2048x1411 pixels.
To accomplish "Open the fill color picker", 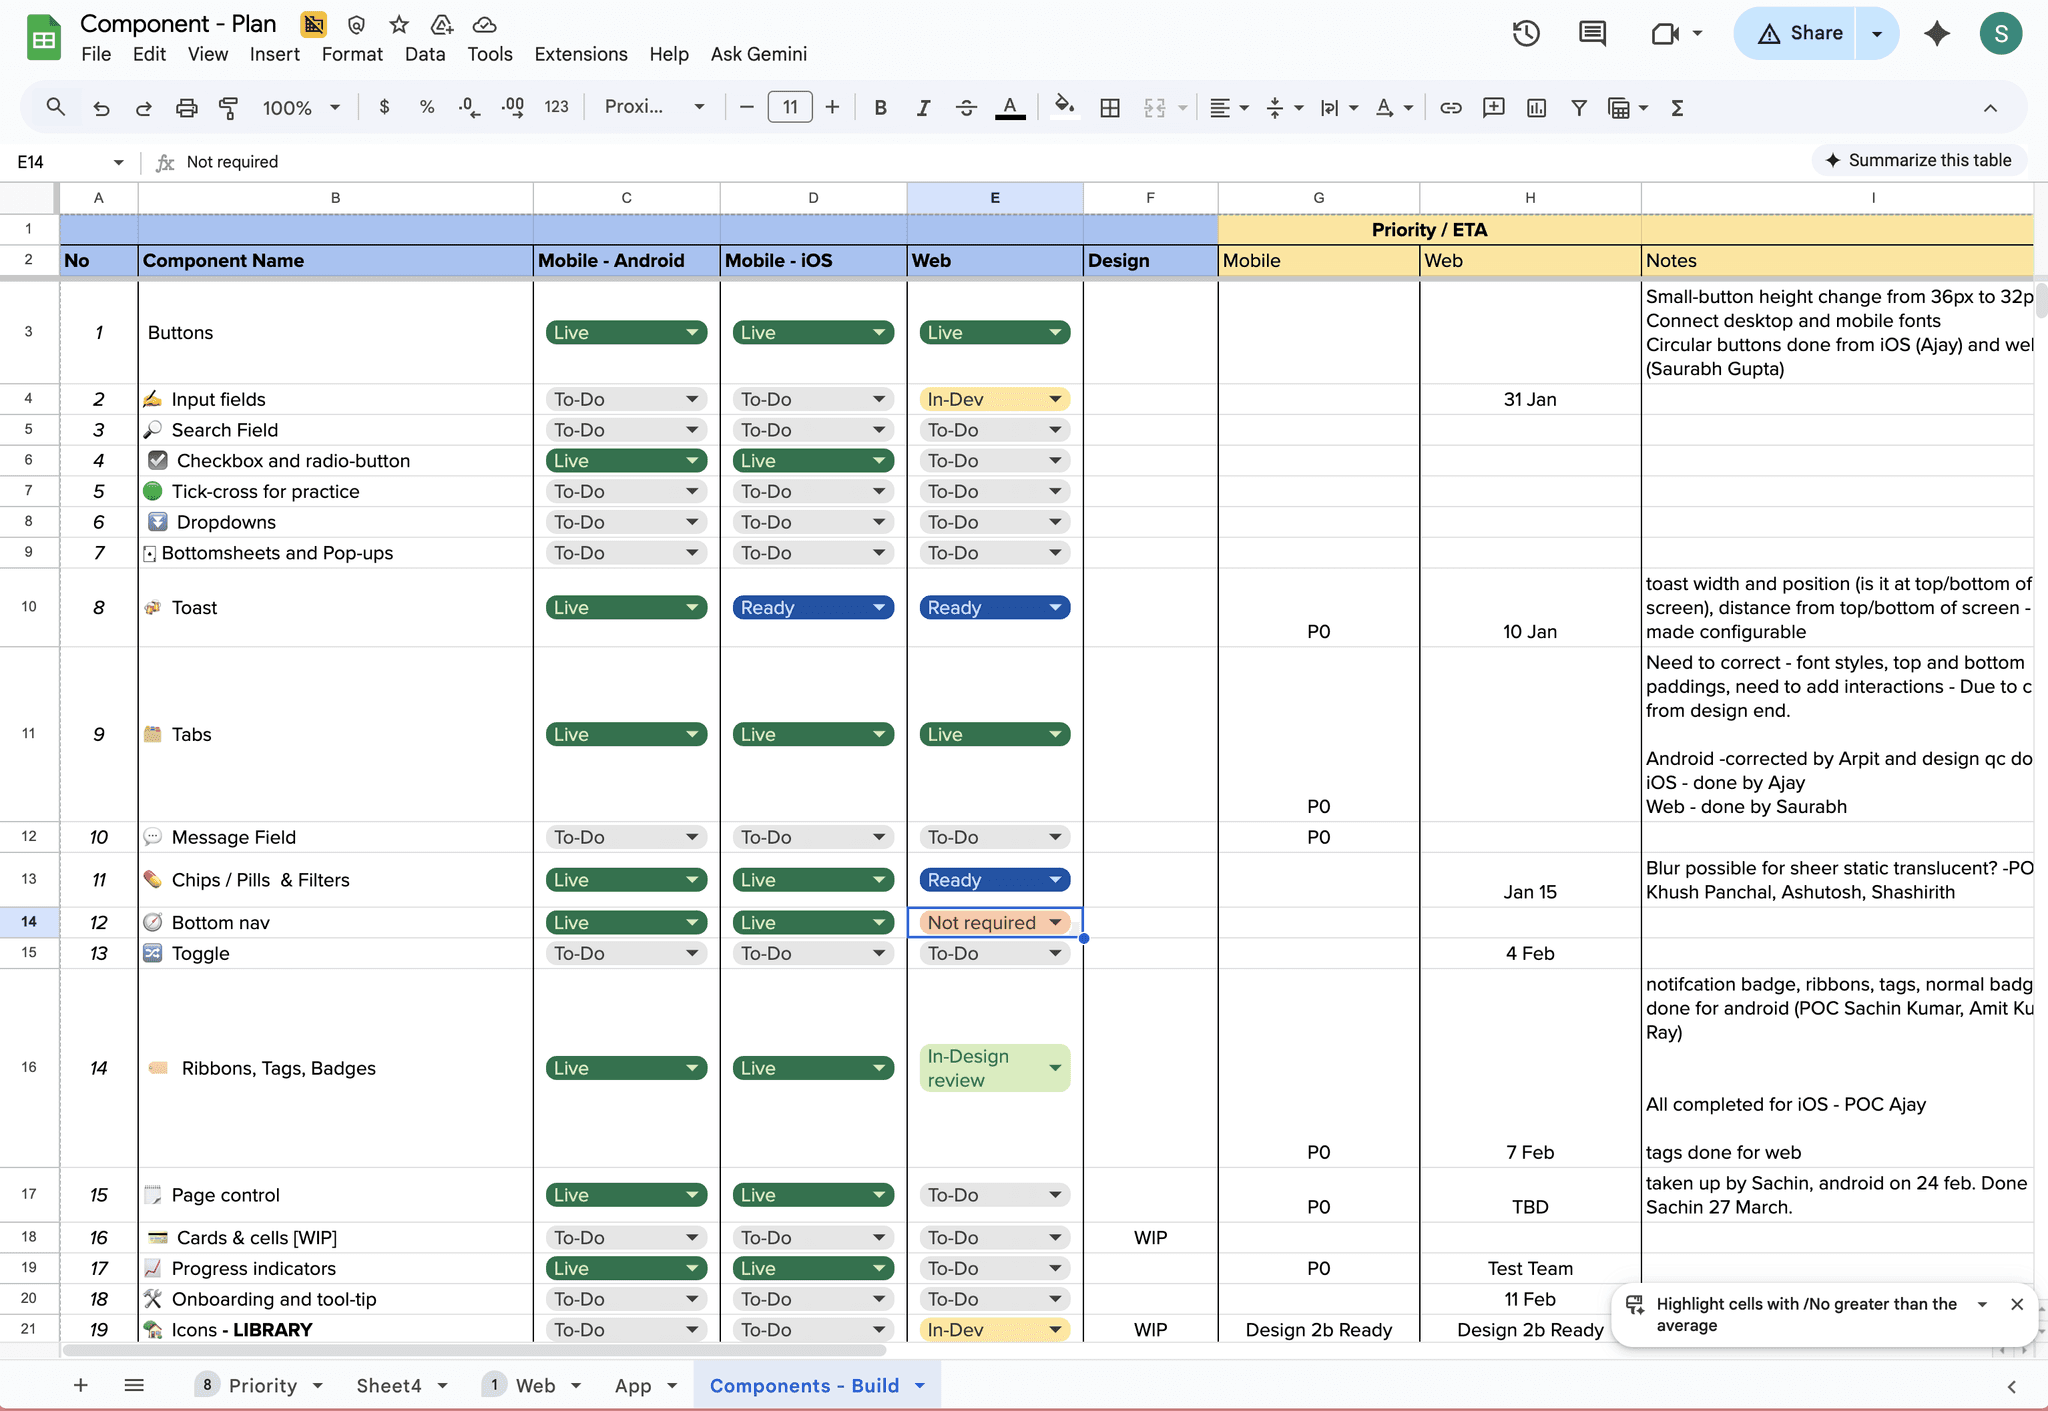I will [x=1064, y=106].
